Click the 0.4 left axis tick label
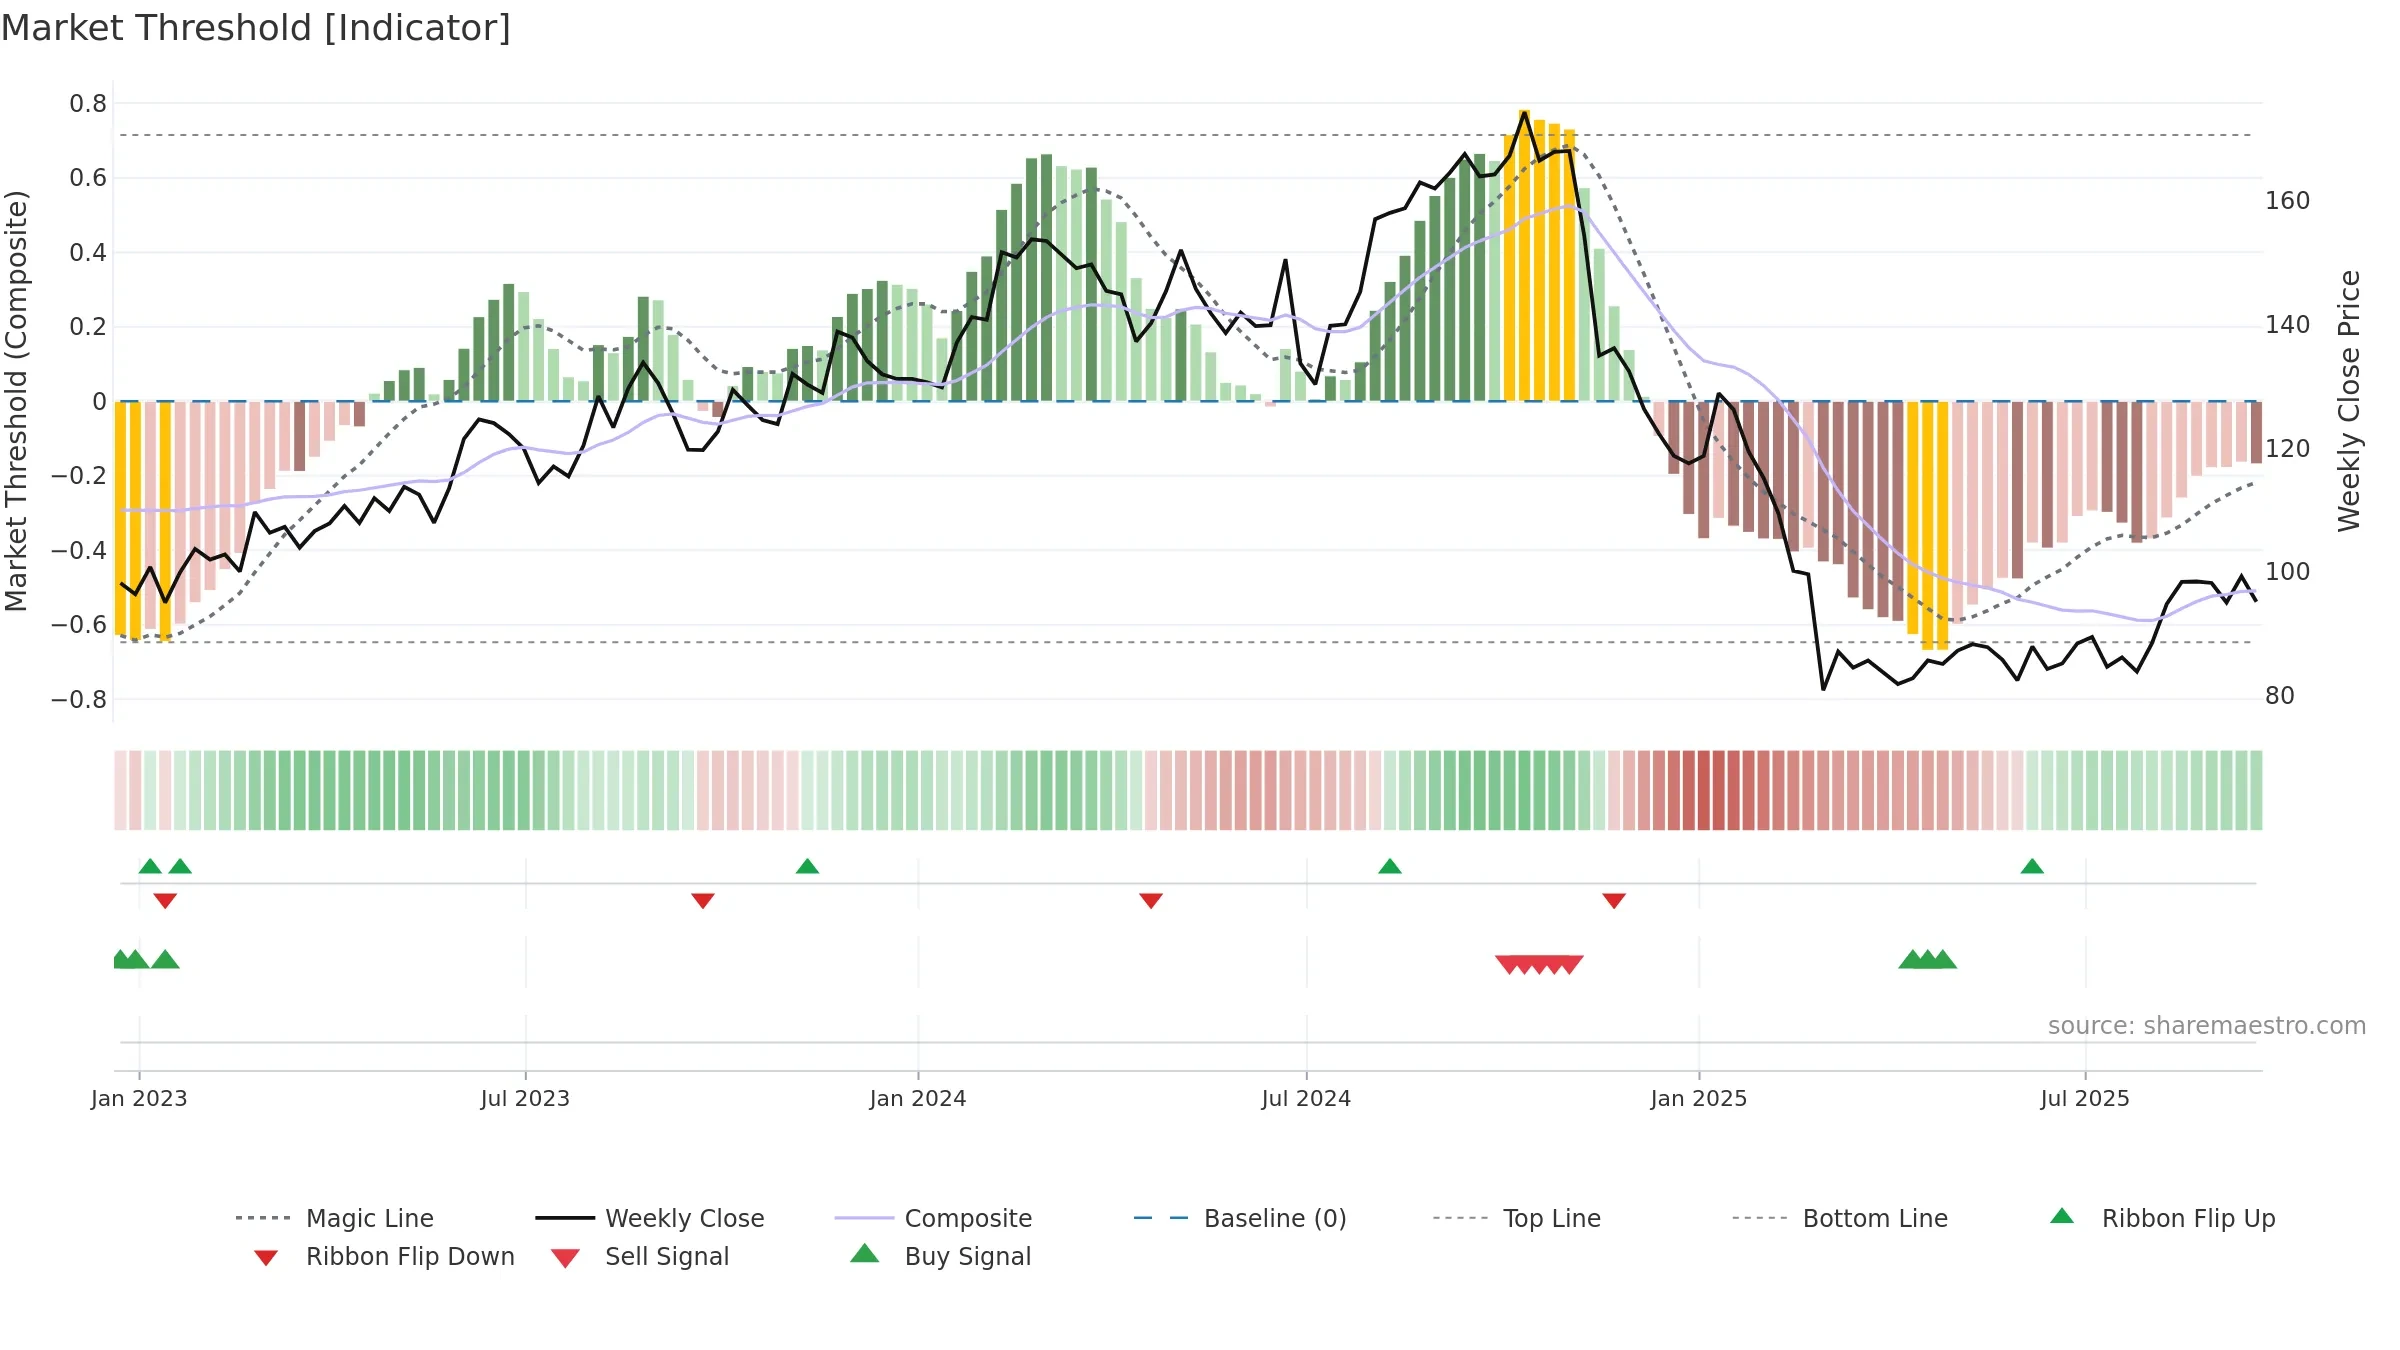The height and width of the screenshot is (1350, 2400). (x=88, y=252)
